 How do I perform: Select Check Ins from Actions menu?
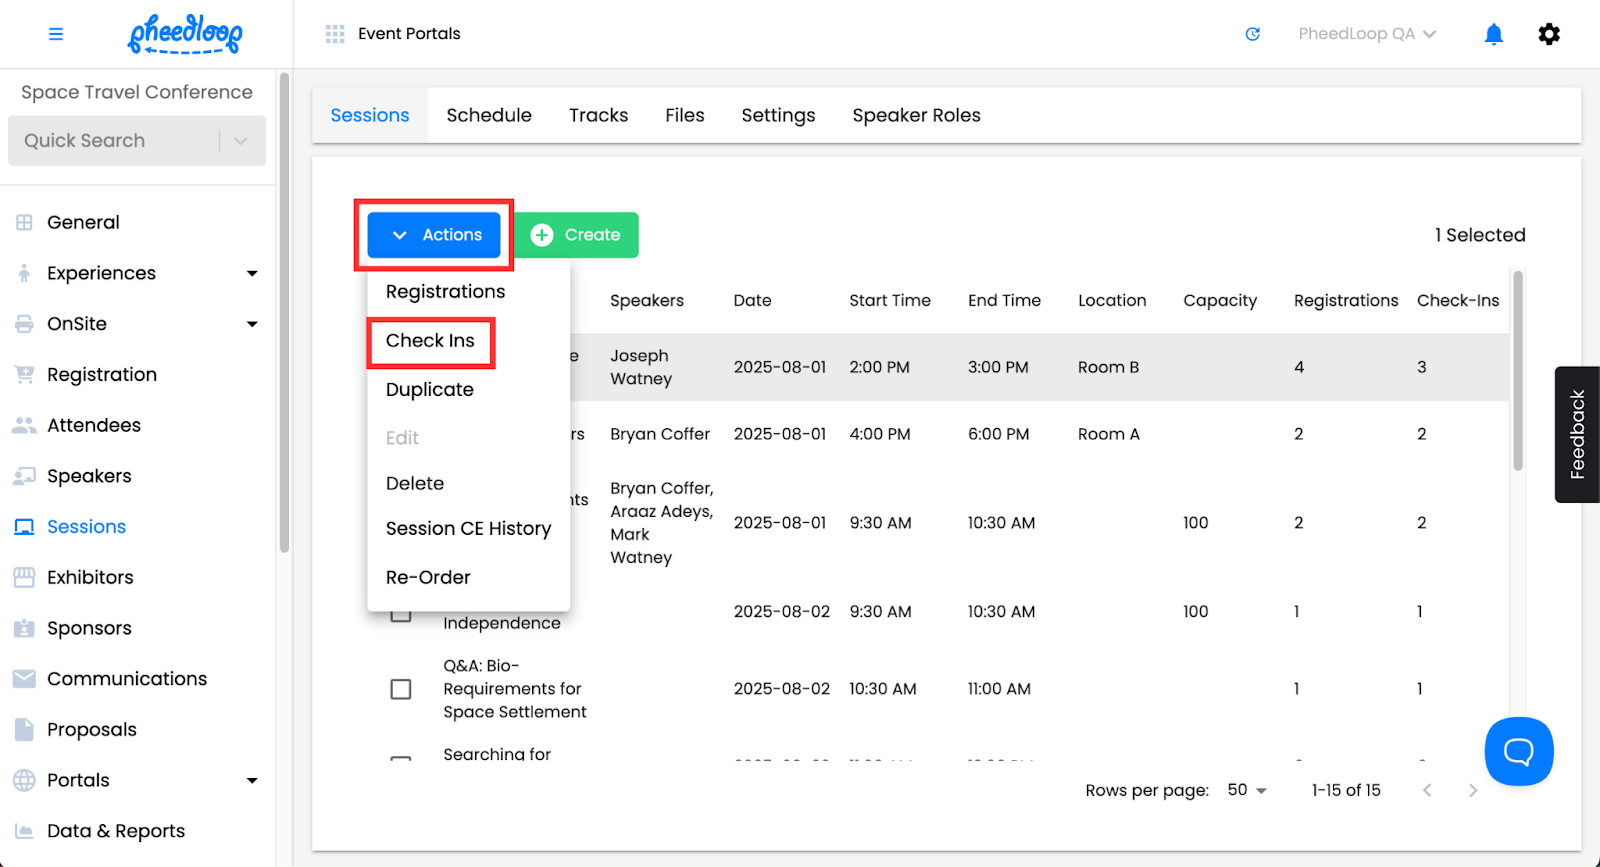[430, 341]
